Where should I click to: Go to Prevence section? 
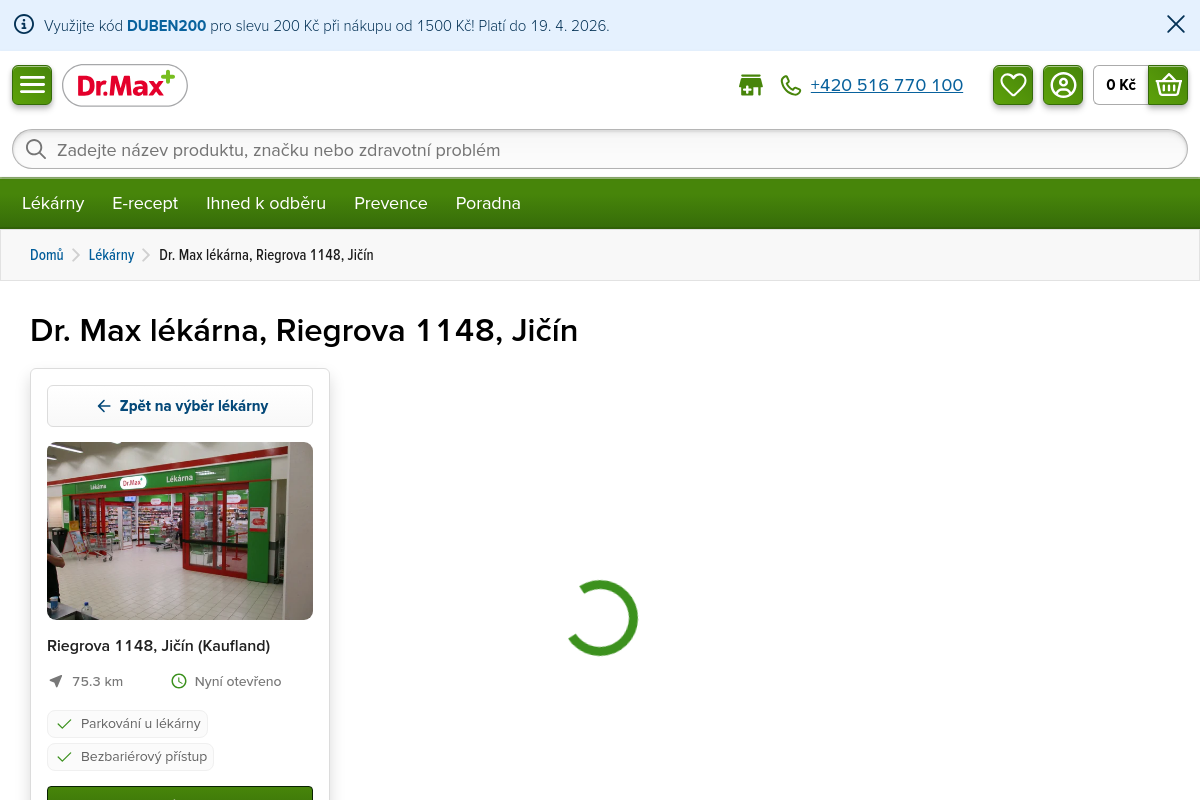pyautogui.click(x=391, y=204)
